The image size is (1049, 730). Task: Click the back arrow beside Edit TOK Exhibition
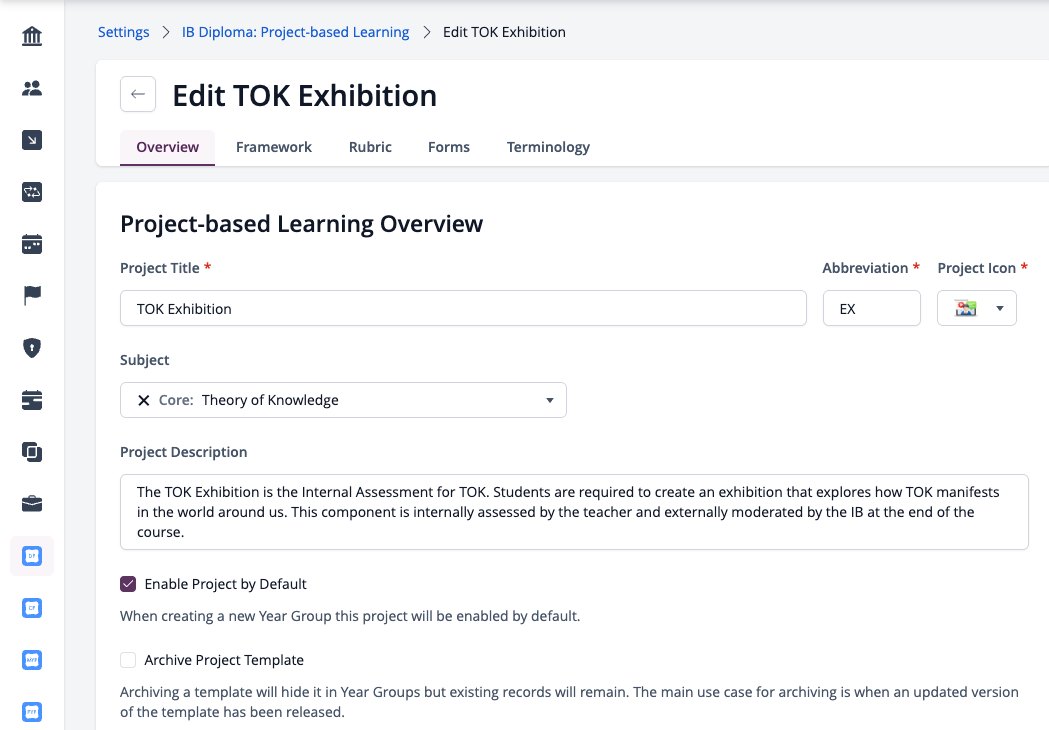tap(138, 94)
